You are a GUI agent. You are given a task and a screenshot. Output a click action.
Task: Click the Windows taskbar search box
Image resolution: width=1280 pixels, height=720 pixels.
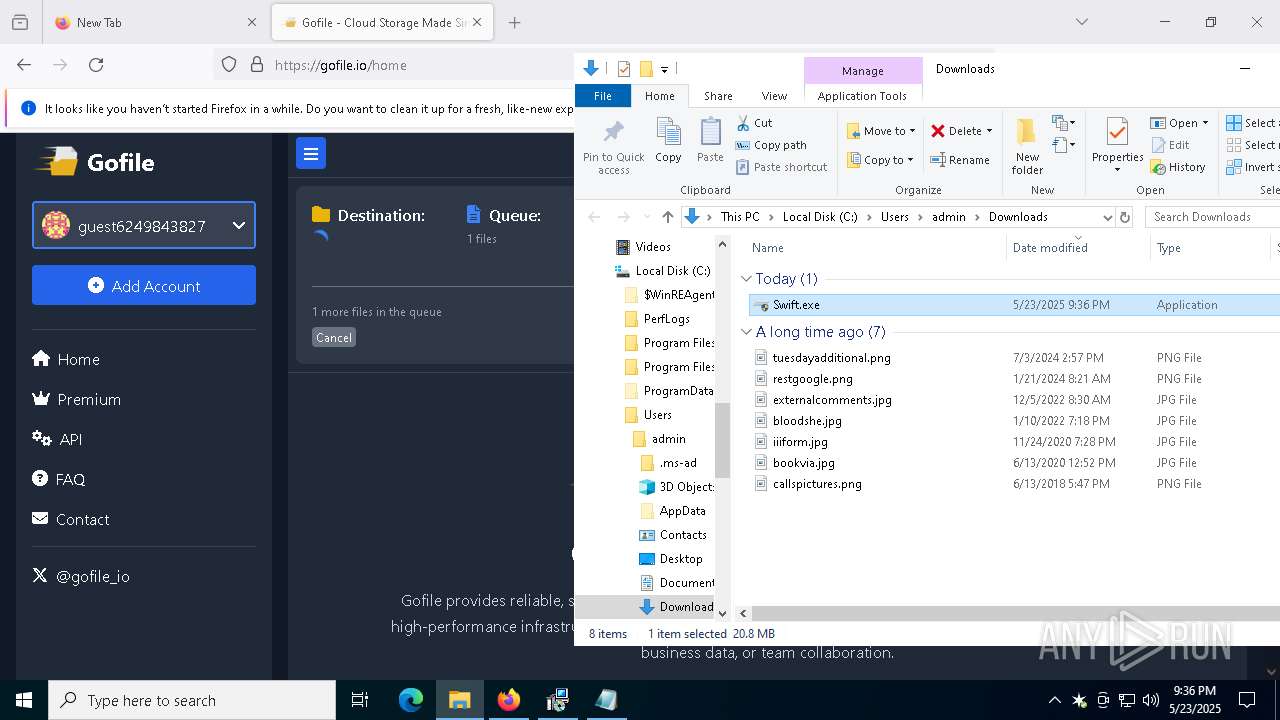pyautogui.click(x=192, y=700)
